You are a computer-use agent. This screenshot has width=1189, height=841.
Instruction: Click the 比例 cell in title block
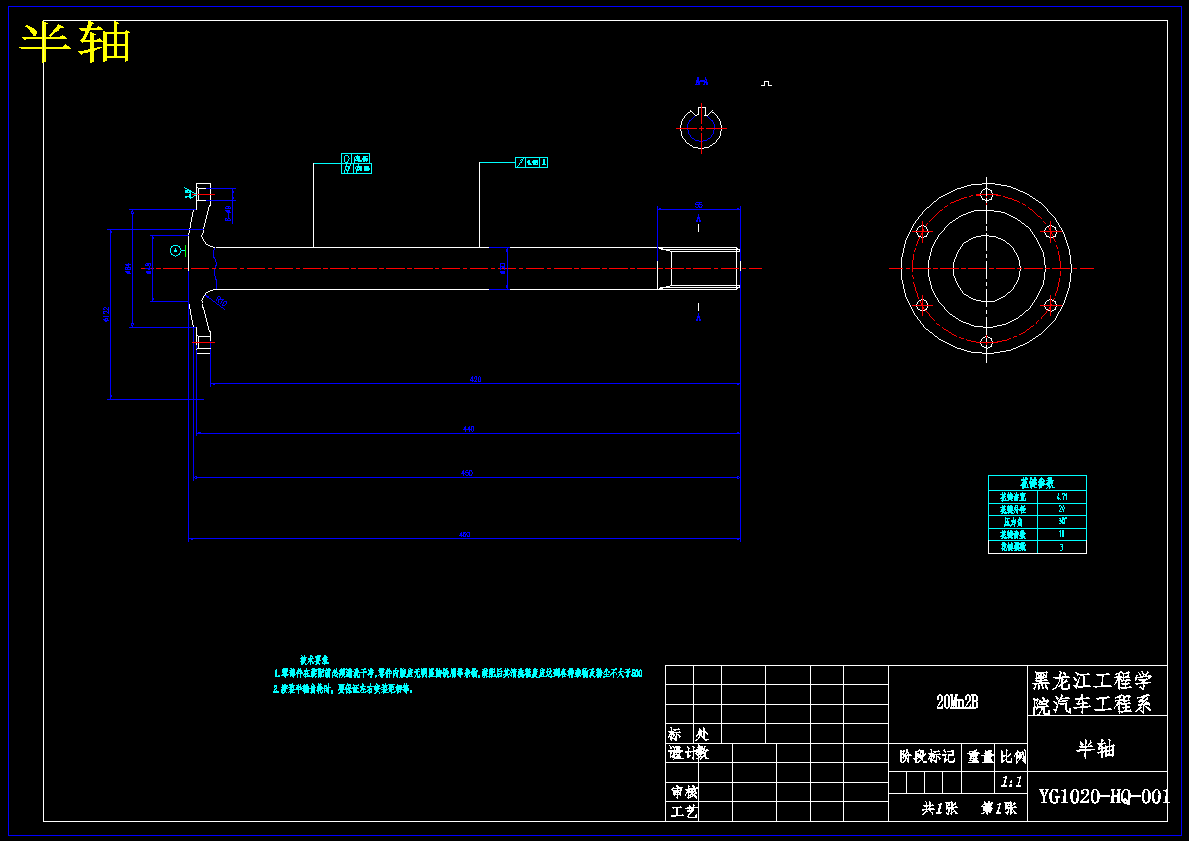tap(1012, 756)
